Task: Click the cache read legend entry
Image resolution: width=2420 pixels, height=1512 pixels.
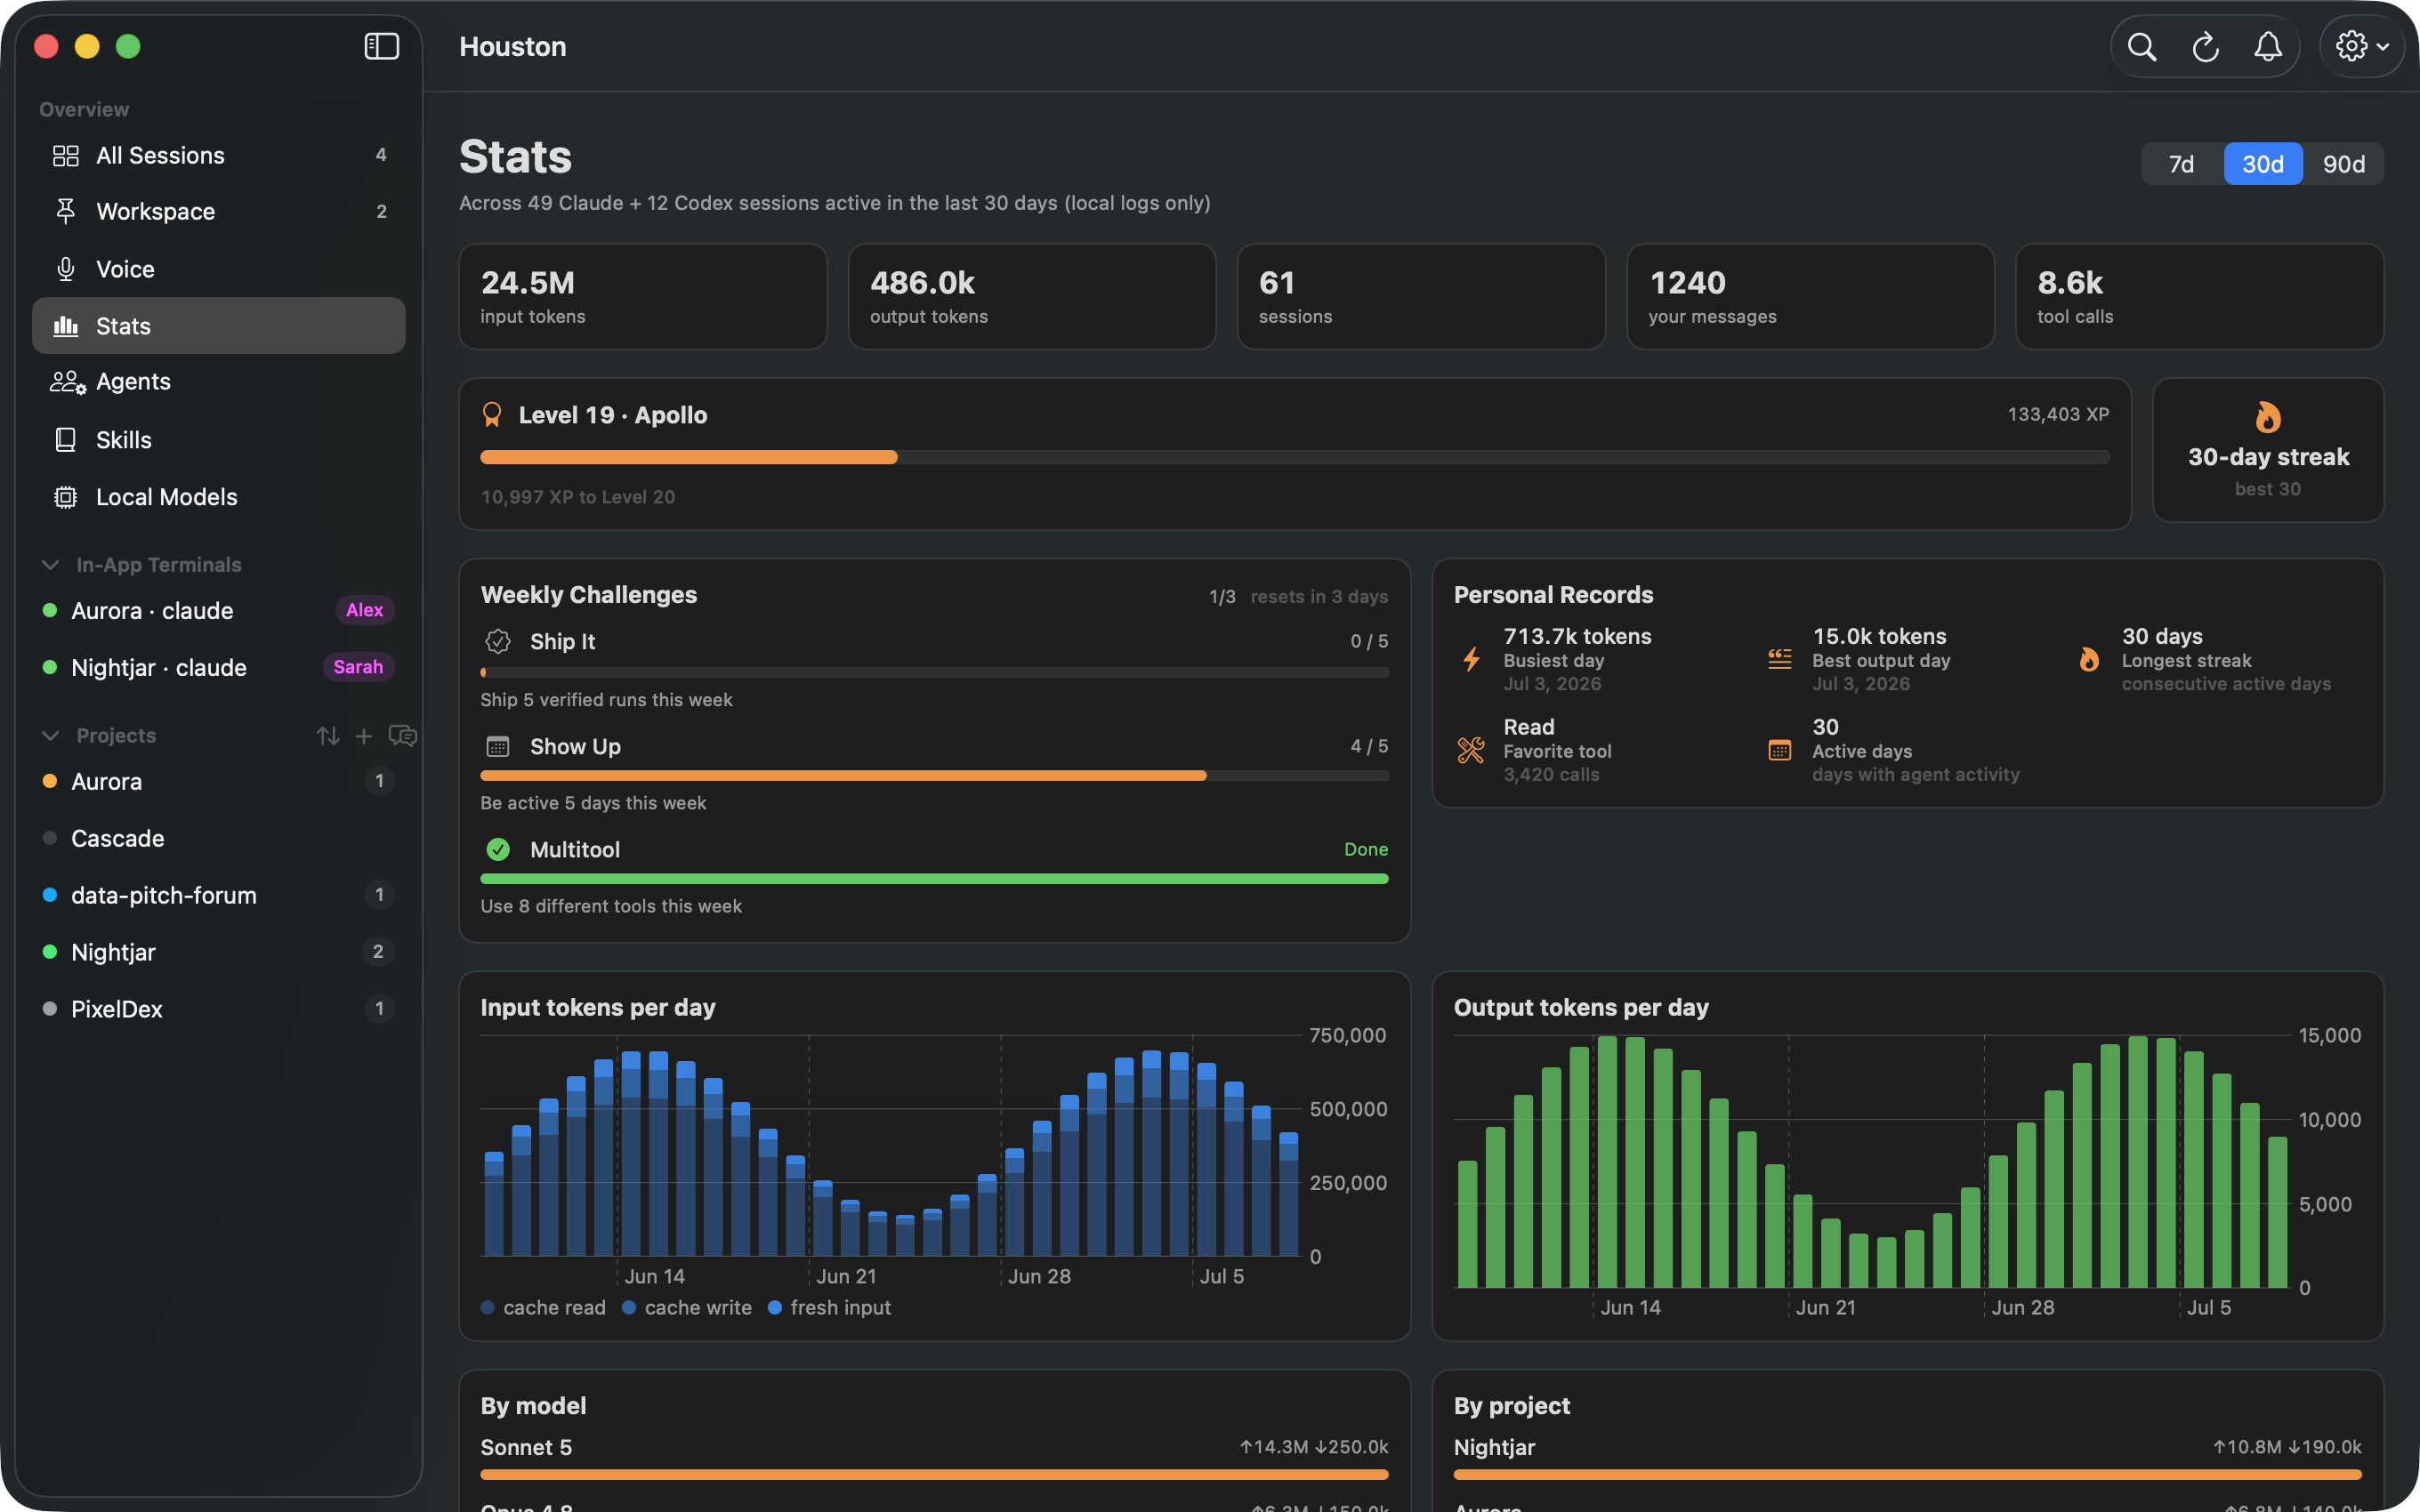Action: coord(543,1308)
